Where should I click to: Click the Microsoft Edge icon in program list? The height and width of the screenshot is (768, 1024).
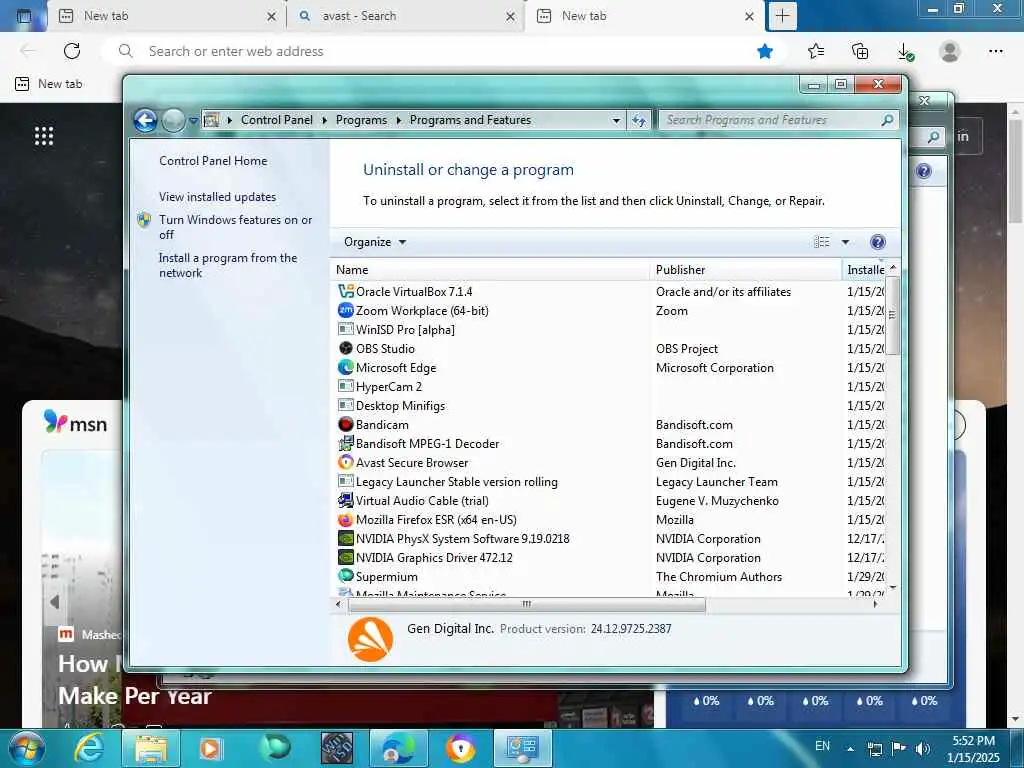(x=345, y=367)
